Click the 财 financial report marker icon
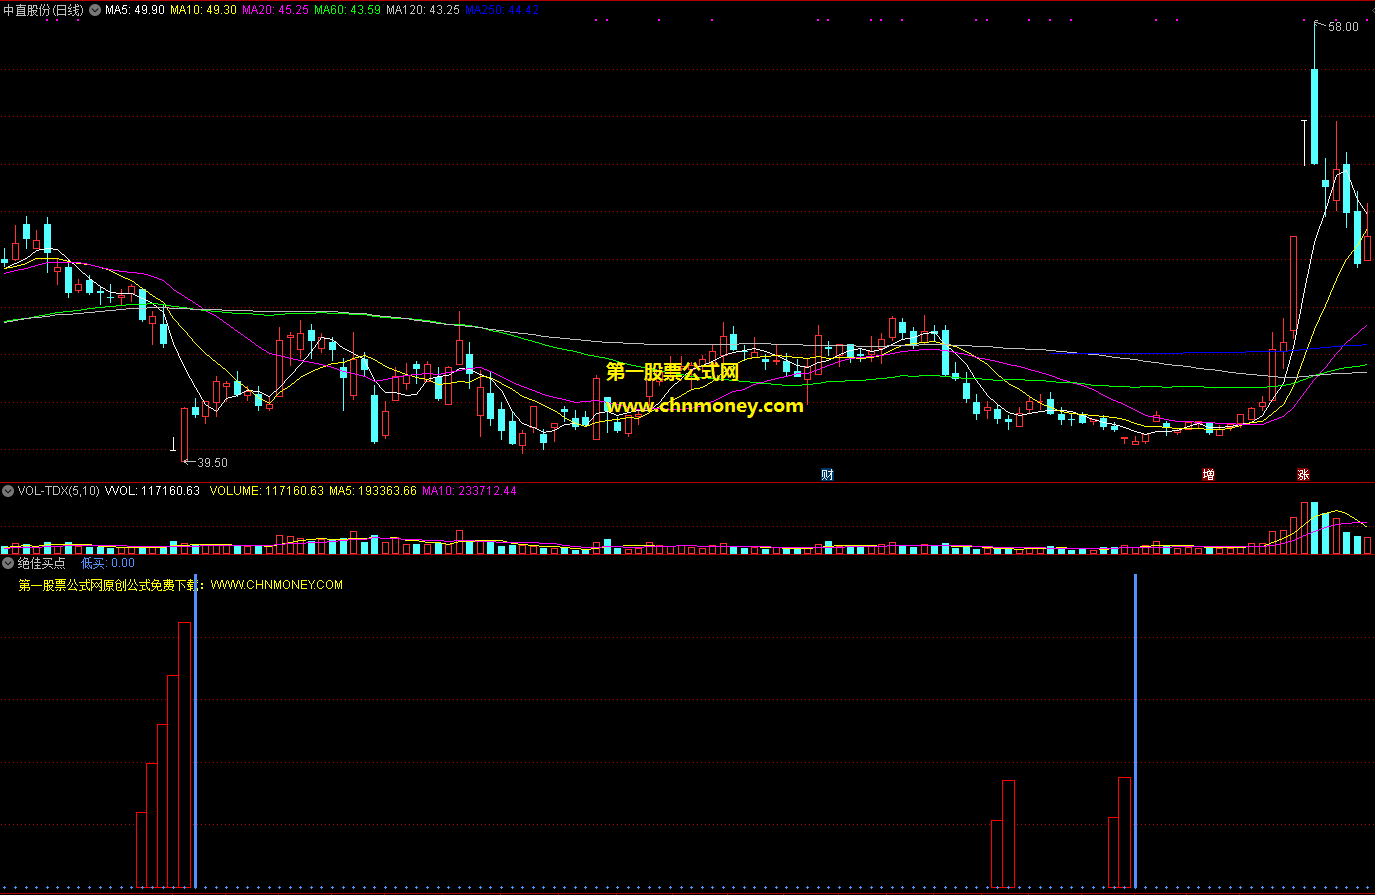 [827, 474]
